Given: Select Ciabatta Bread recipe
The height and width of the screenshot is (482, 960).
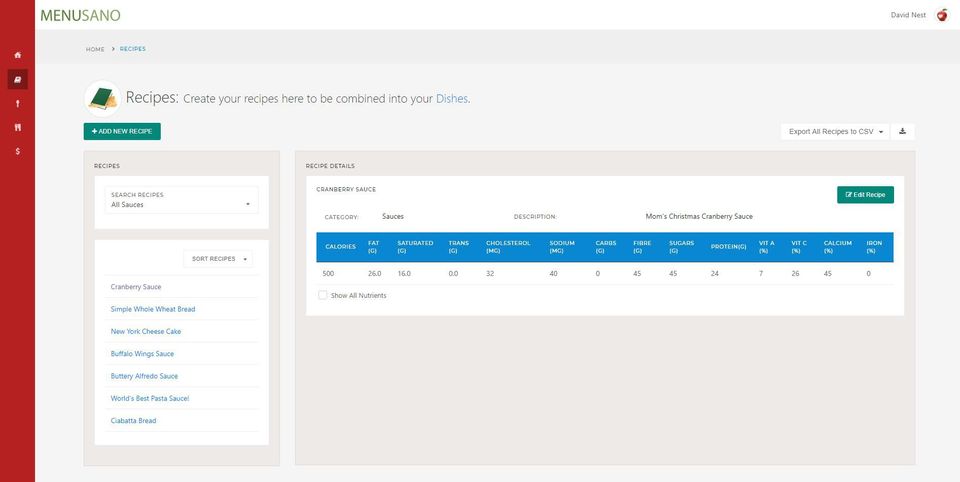Looking at the screenshot, I should point(133,421).
